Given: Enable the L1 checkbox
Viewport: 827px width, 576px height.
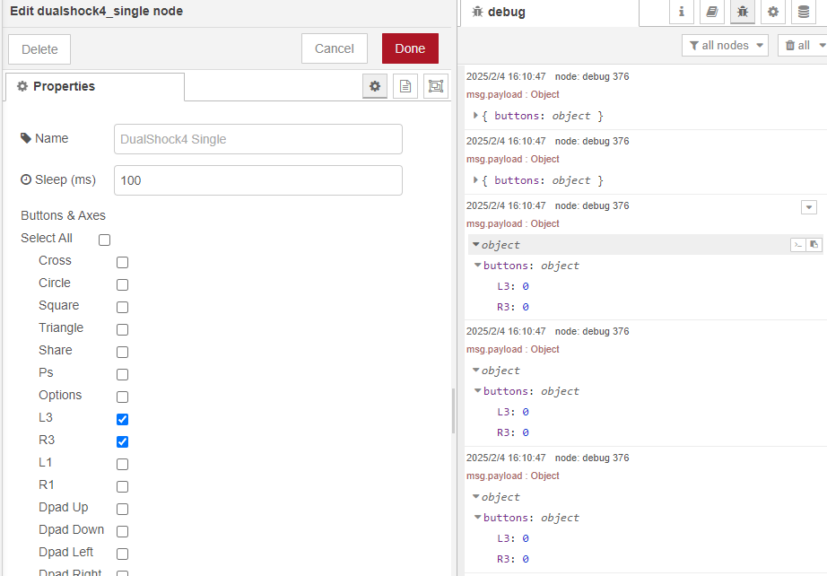Looking at the screenshot, I should click(x=122, y=464).
